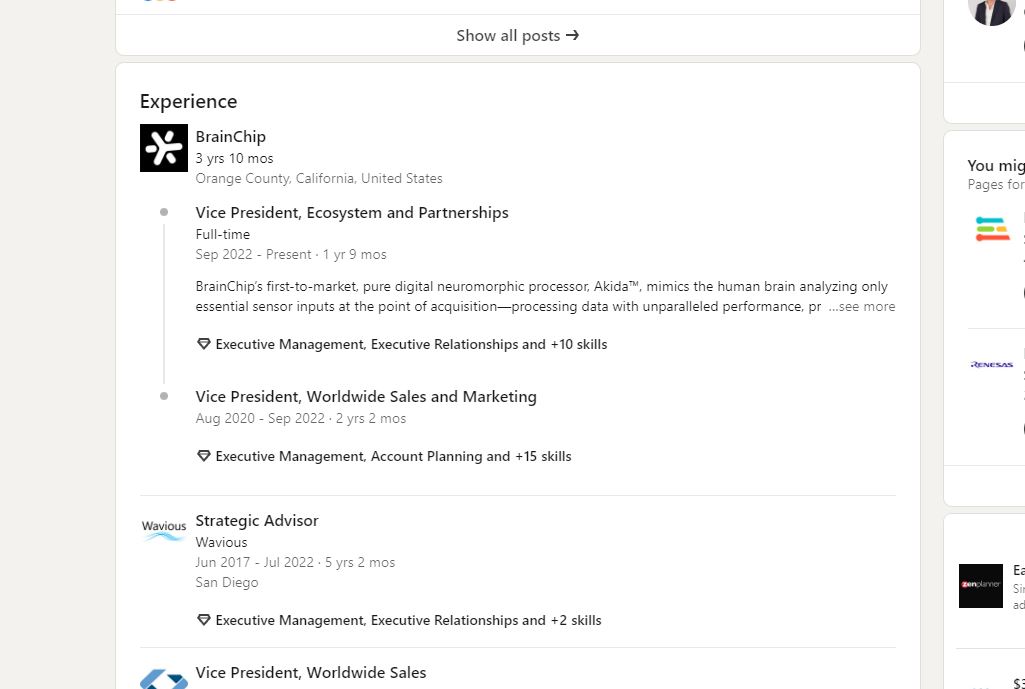Click the BrainChip company logo

coord(164,148)
